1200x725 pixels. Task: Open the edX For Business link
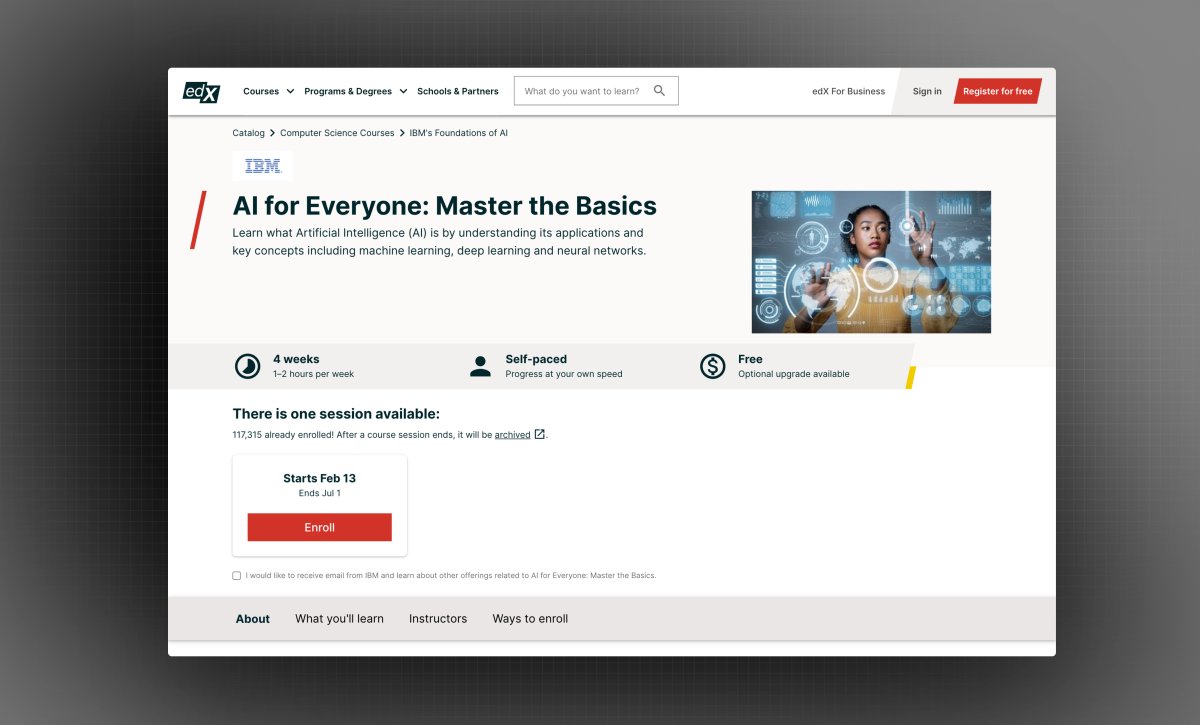pos(848,91)
